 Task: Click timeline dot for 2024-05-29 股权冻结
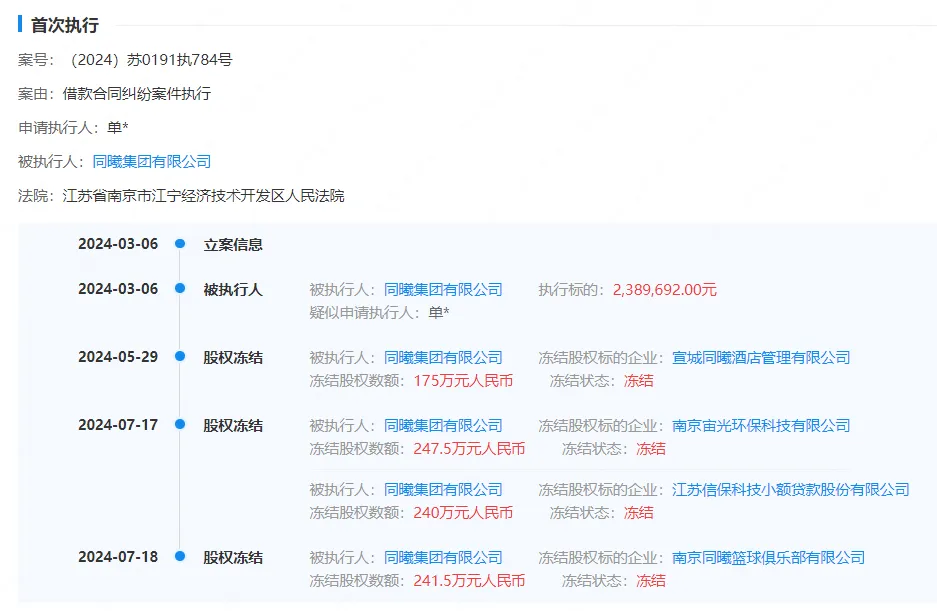(x=180, y=356)
